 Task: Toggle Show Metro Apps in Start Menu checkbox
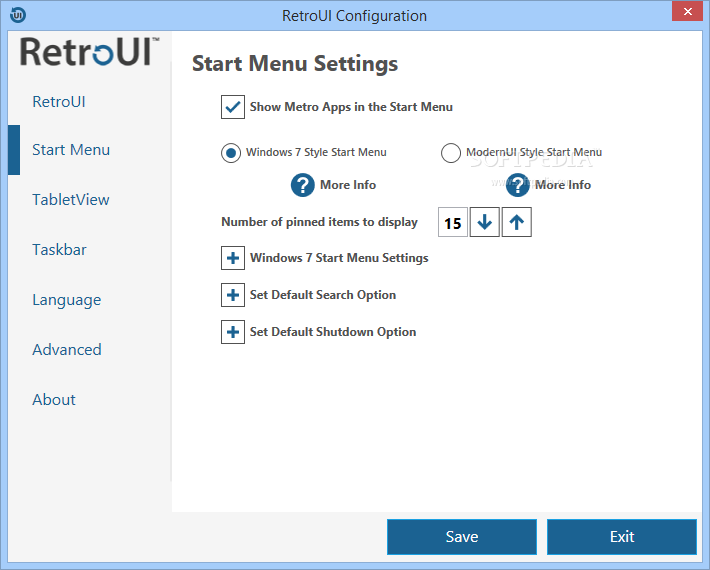click(x=233, y=107)
